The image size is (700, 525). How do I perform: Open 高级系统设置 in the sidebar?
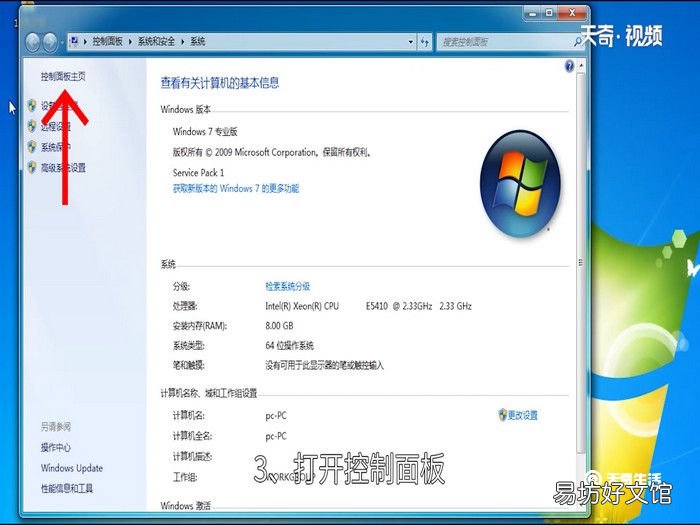(x=63, y=168)
